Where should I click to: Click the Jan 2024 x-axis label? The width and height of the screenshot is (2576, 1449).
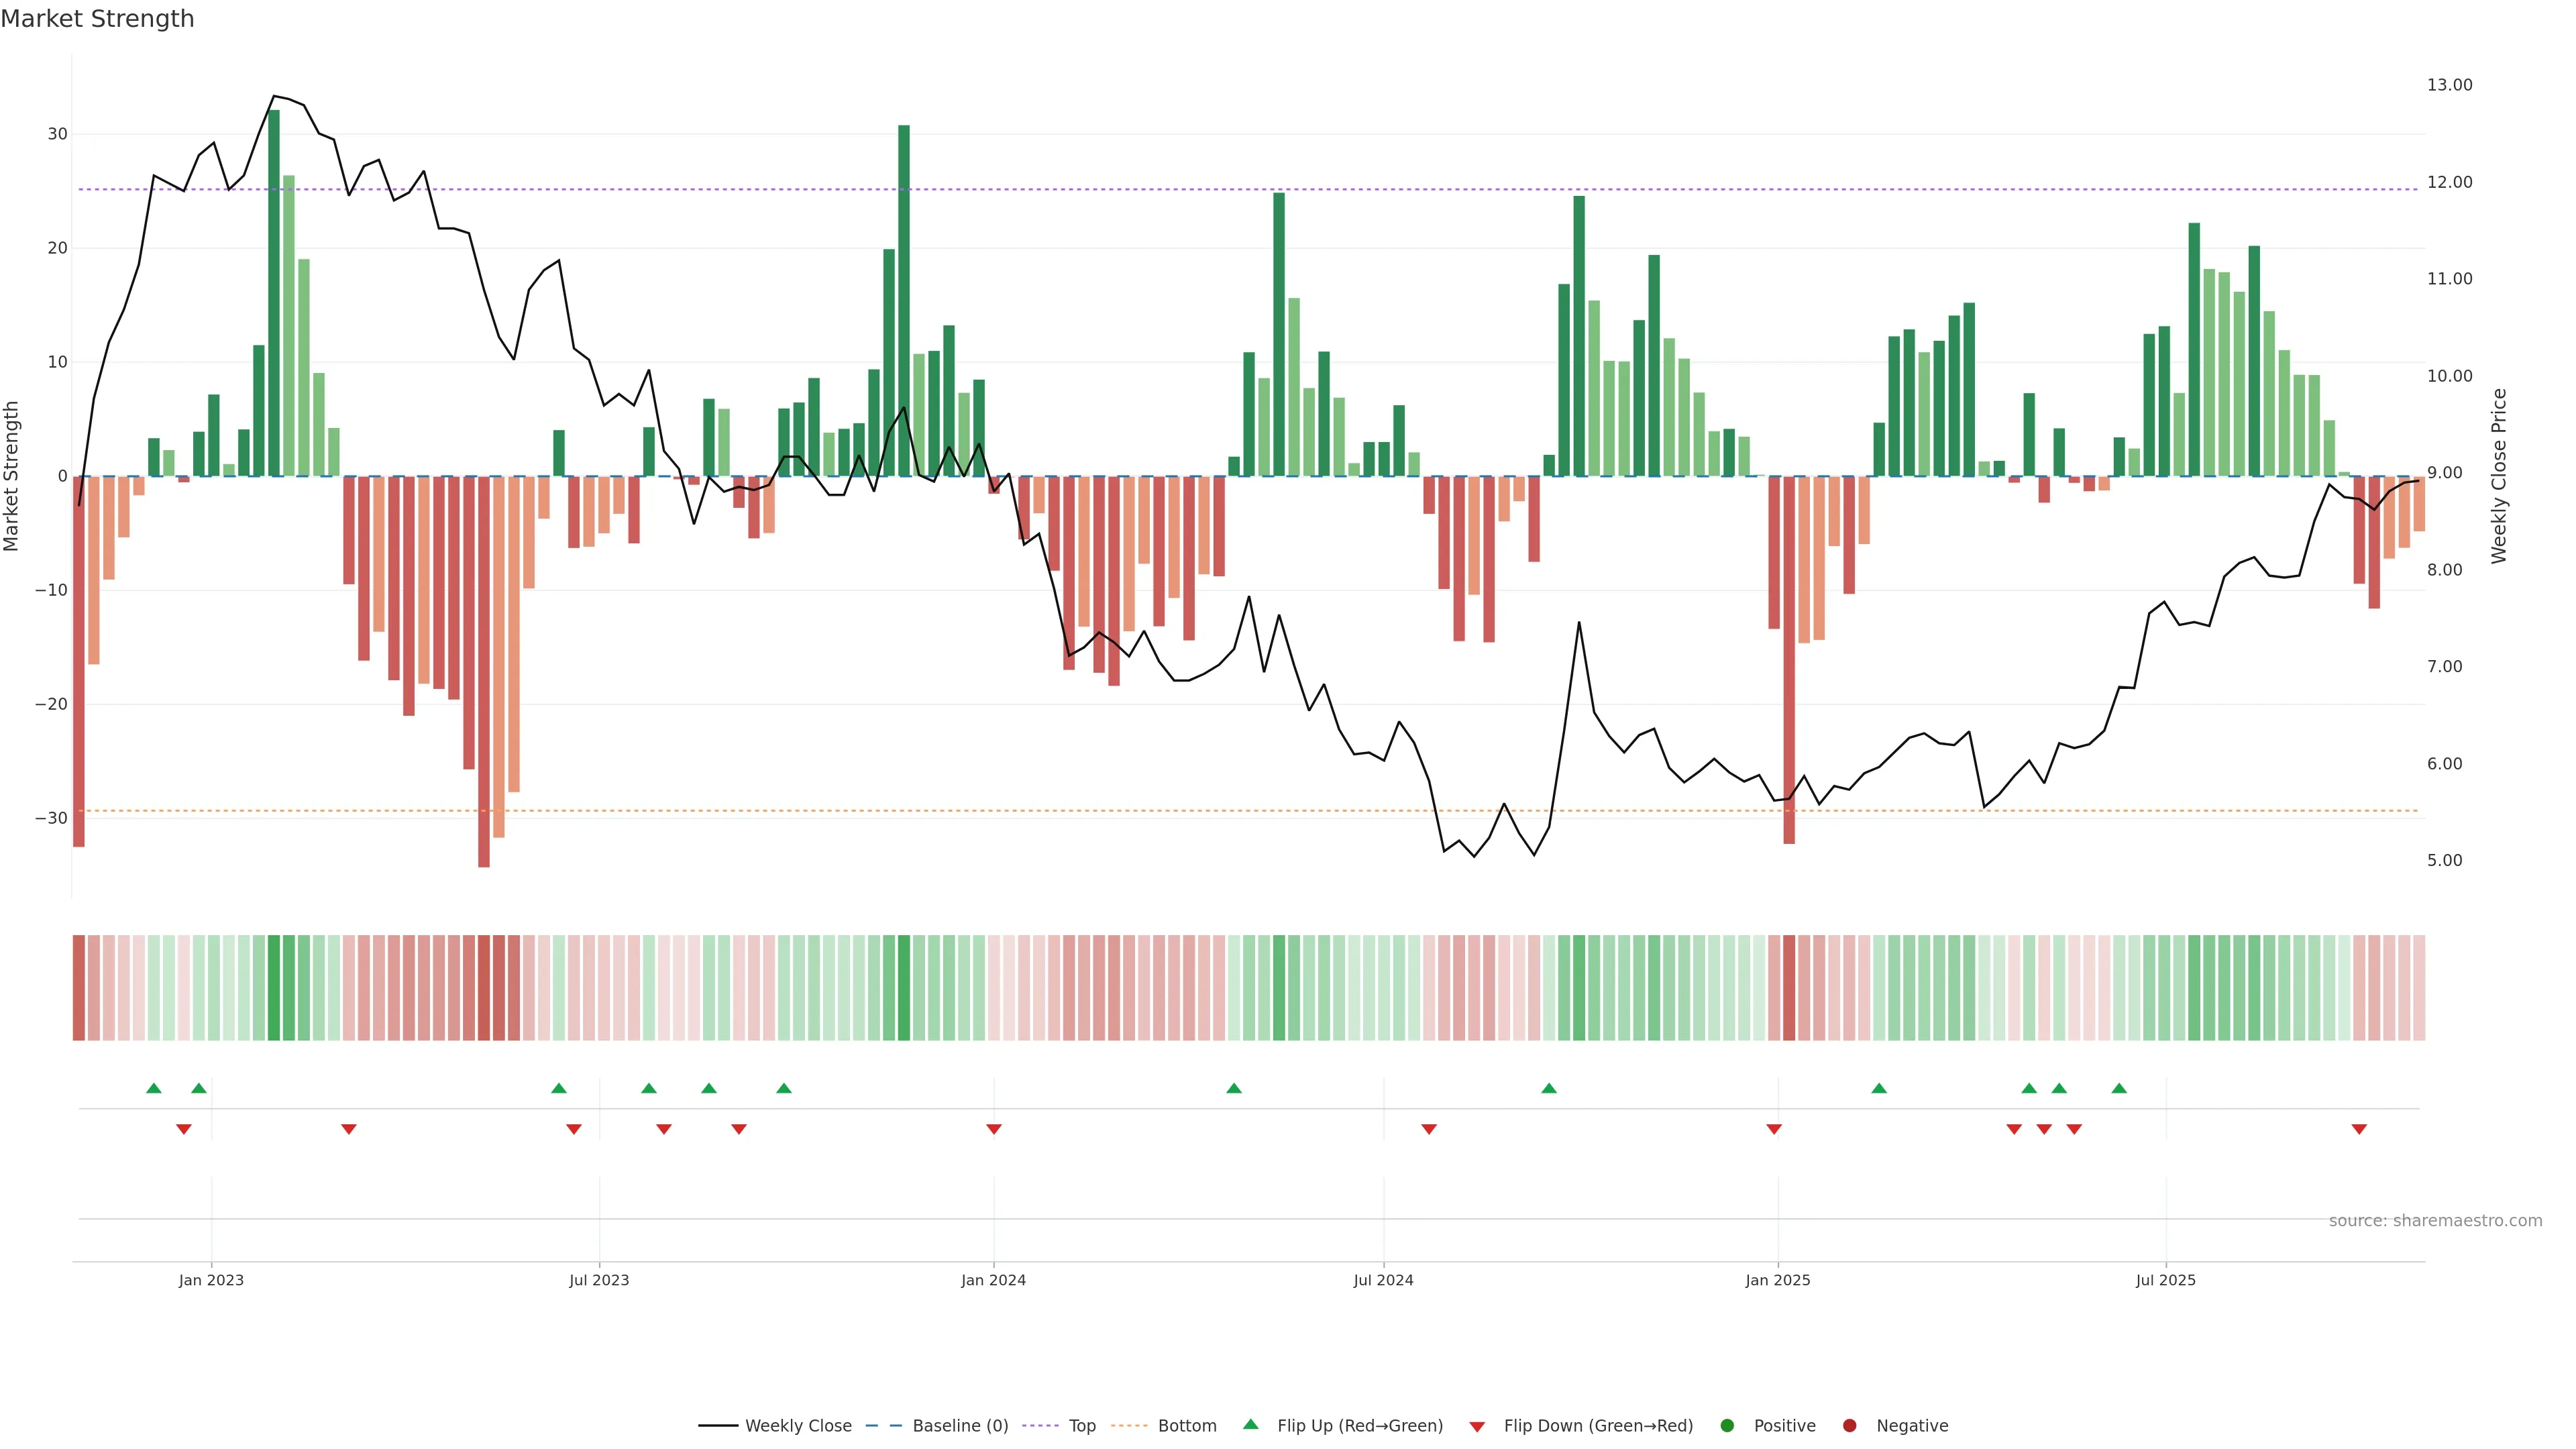[993, 1280]
